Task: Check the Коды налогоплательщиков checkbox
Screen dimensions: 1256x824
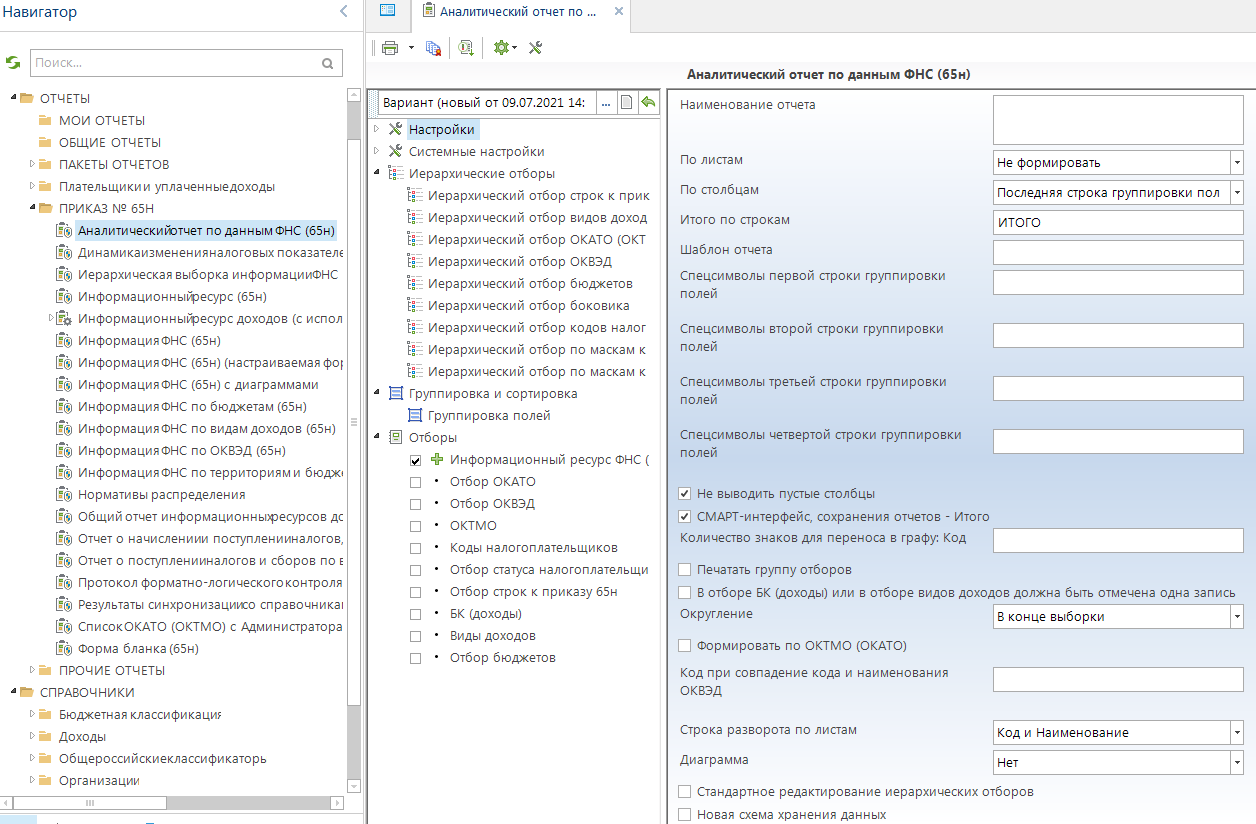Action: (x=416, y=548)
